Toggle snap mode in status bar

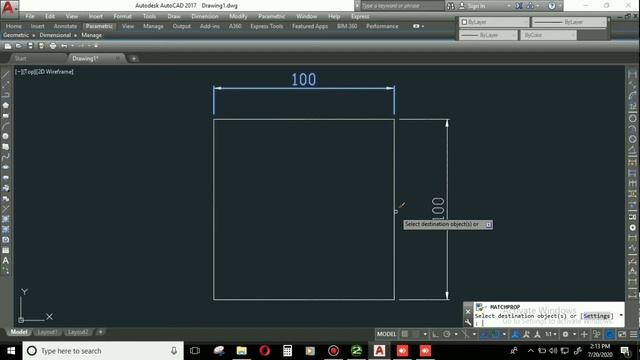tap(416, 334)
